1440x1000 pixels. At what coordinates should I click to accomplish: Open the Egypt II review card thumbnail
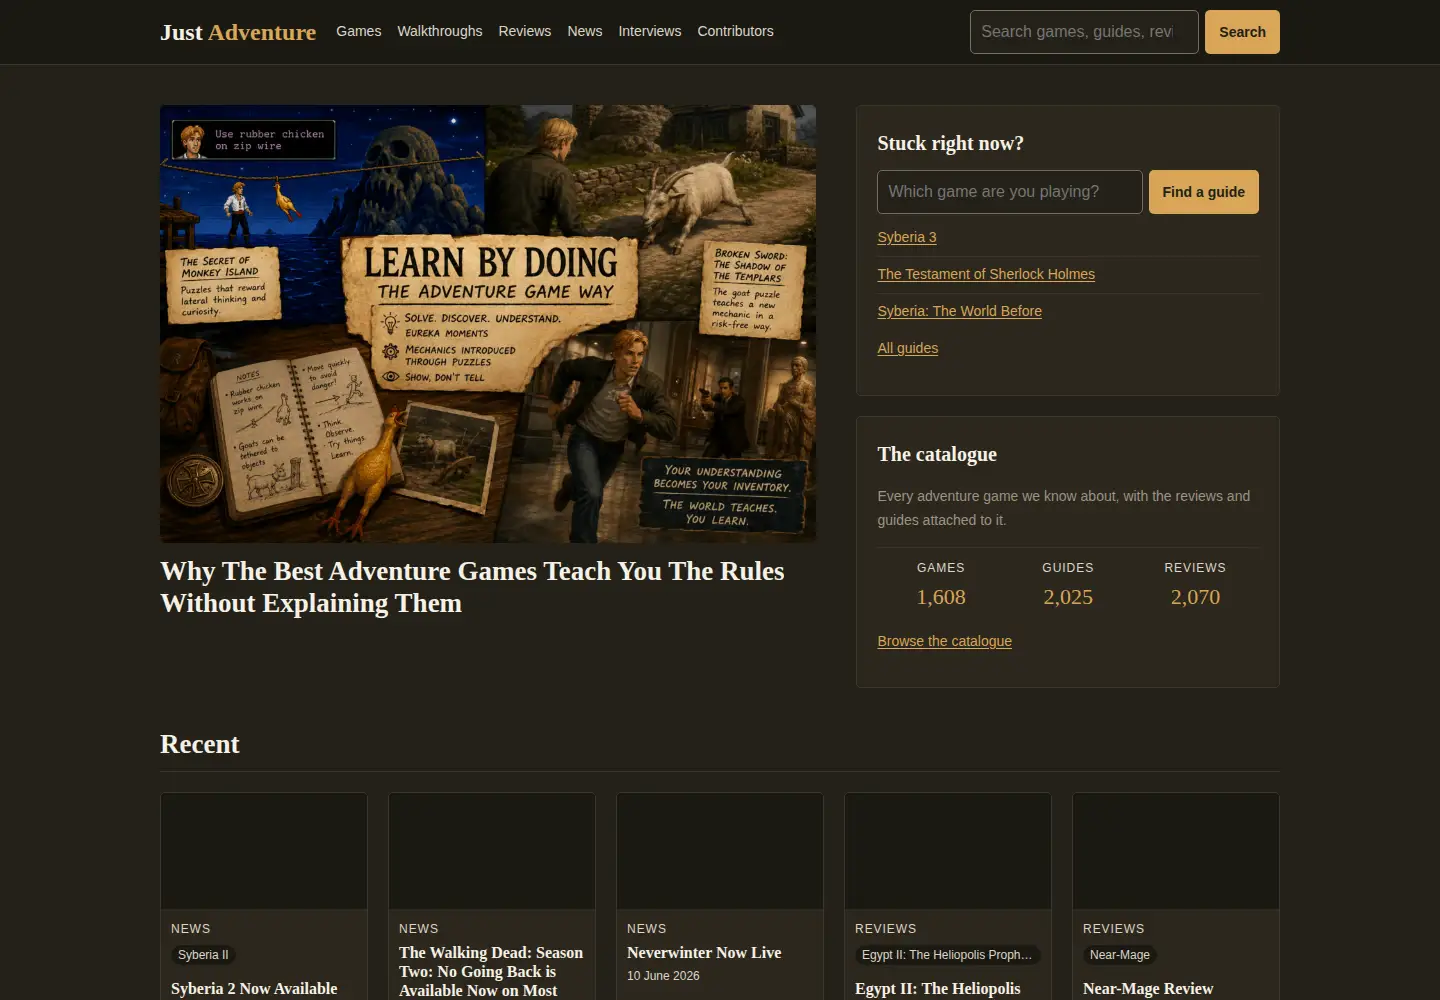click(x=948, y=851)
